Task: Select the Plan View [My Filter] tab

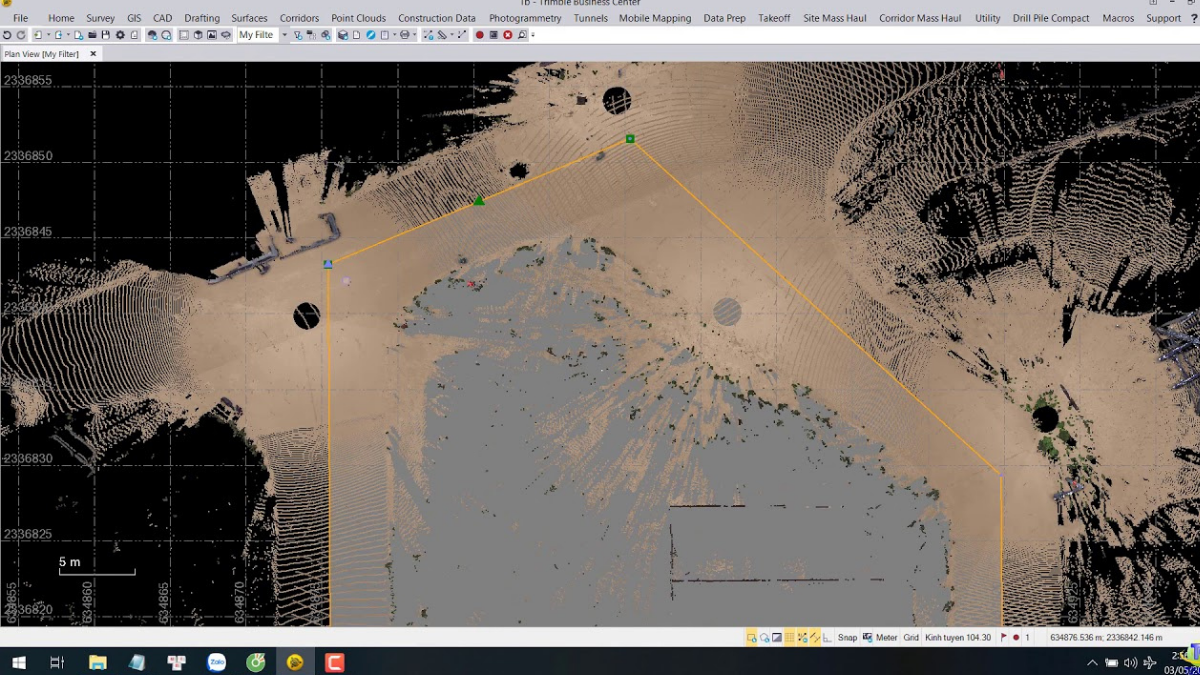Action: [42, 54]
